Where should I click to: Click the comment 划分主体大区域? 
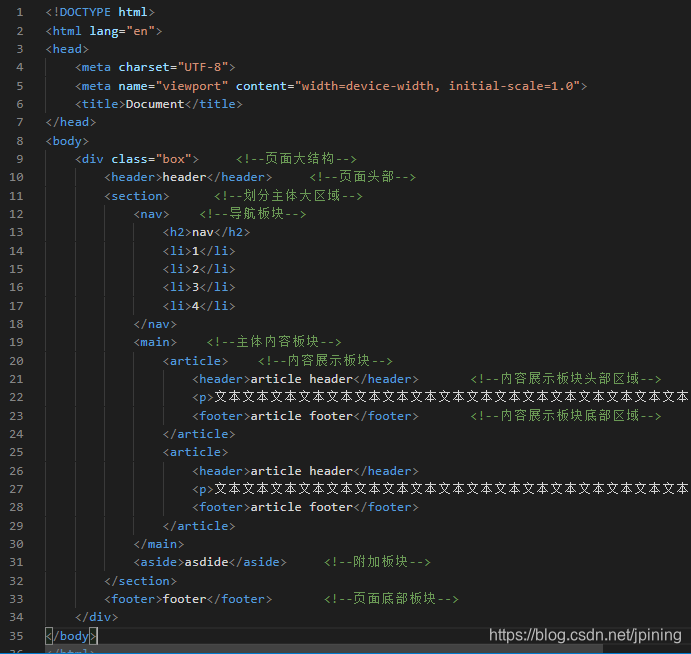click(x=288, y=196)
